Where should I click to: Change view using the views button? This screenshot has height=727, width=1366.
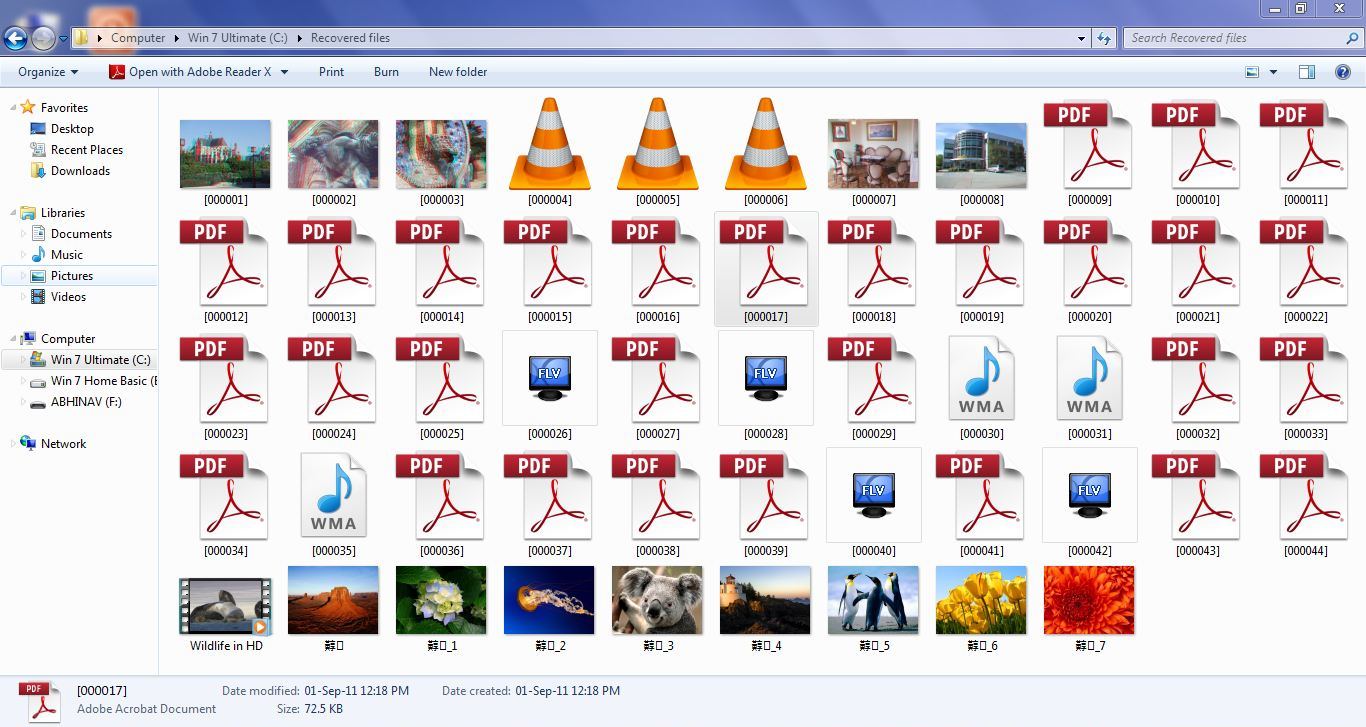pyautogui.click(x=1252, y=72)
